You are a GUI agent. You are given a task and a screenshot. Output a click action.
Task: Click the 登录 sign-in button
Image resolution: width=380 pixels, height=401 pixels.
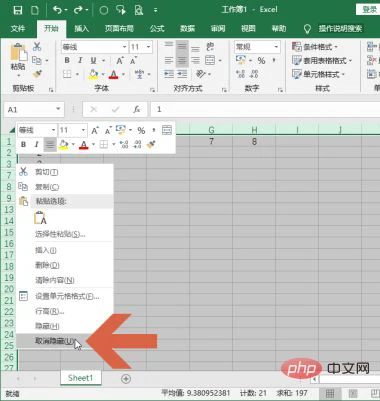(x=369, y=10)
